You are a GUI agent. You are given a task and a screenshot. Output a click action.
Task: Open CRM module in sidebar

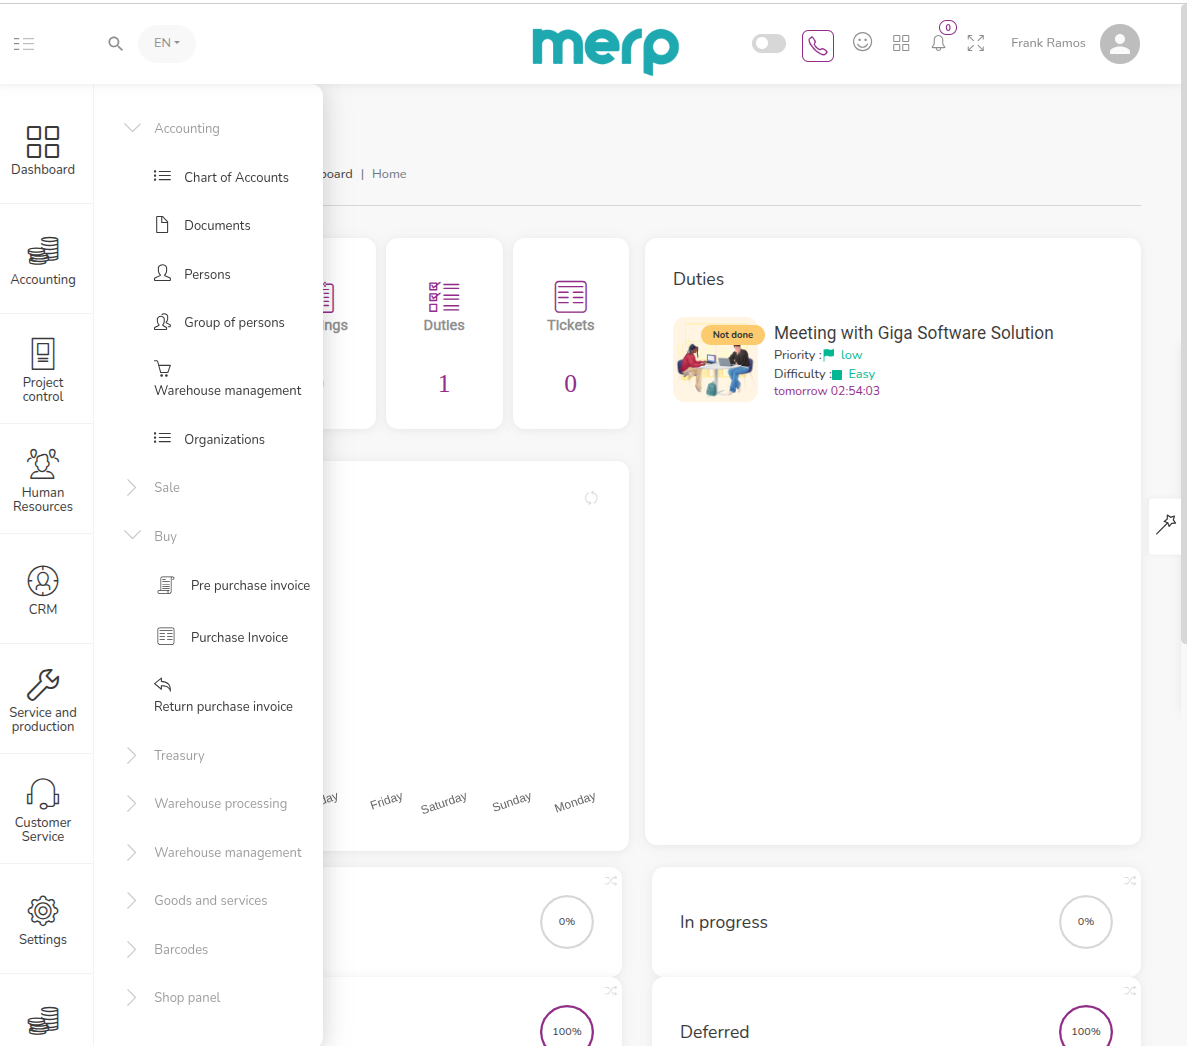click(43, 590)
